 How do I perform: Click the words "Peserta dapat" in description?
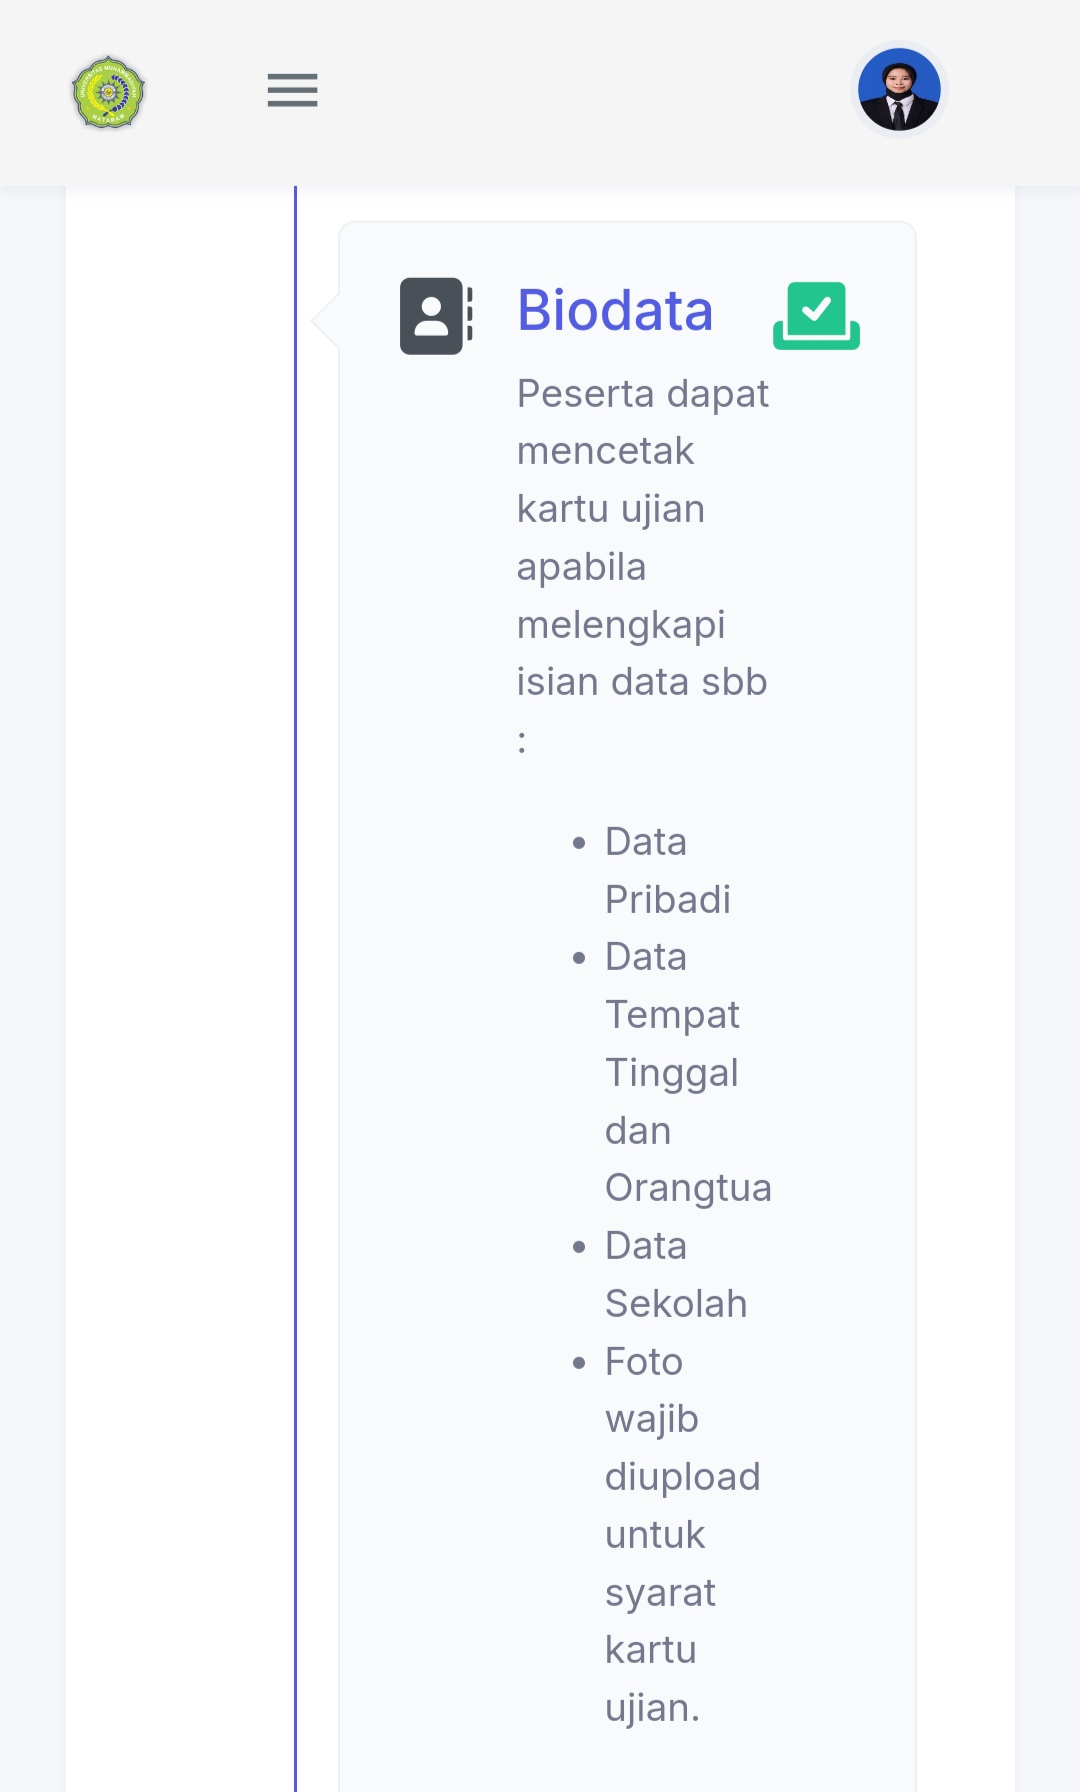[x=642, y=394]
